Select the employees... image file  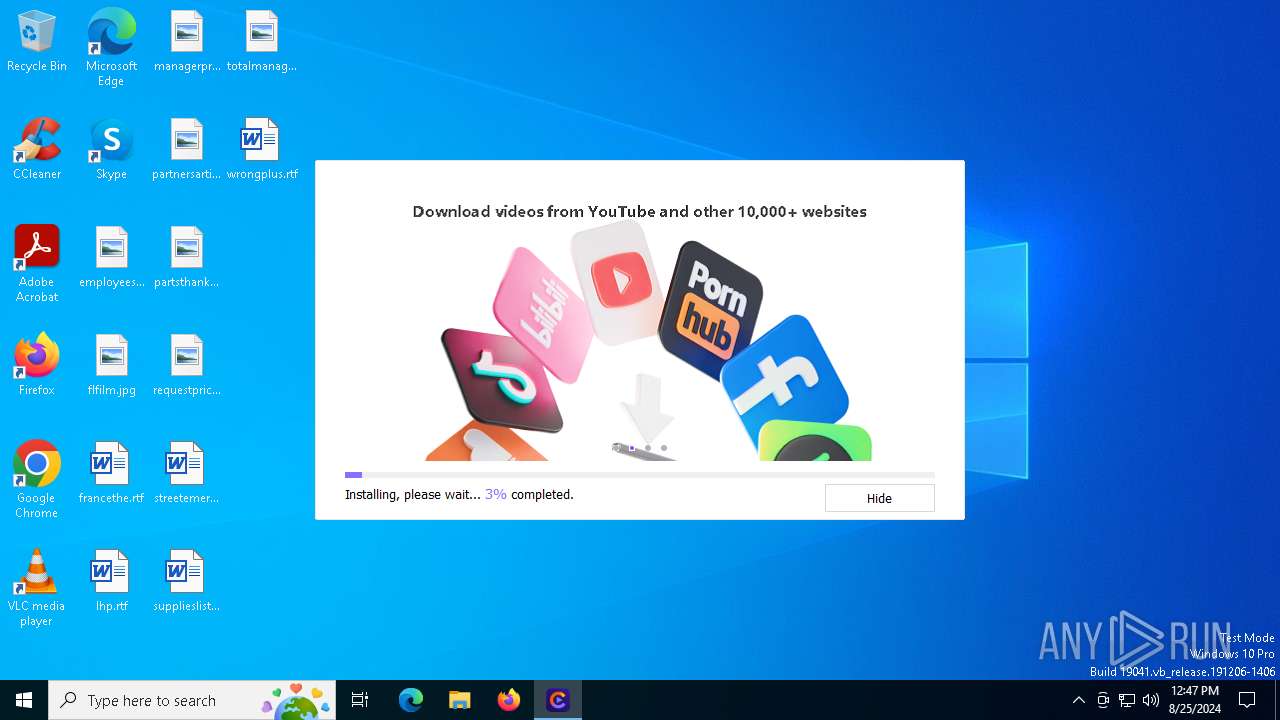pyautogui.click(x=111, y=257)
